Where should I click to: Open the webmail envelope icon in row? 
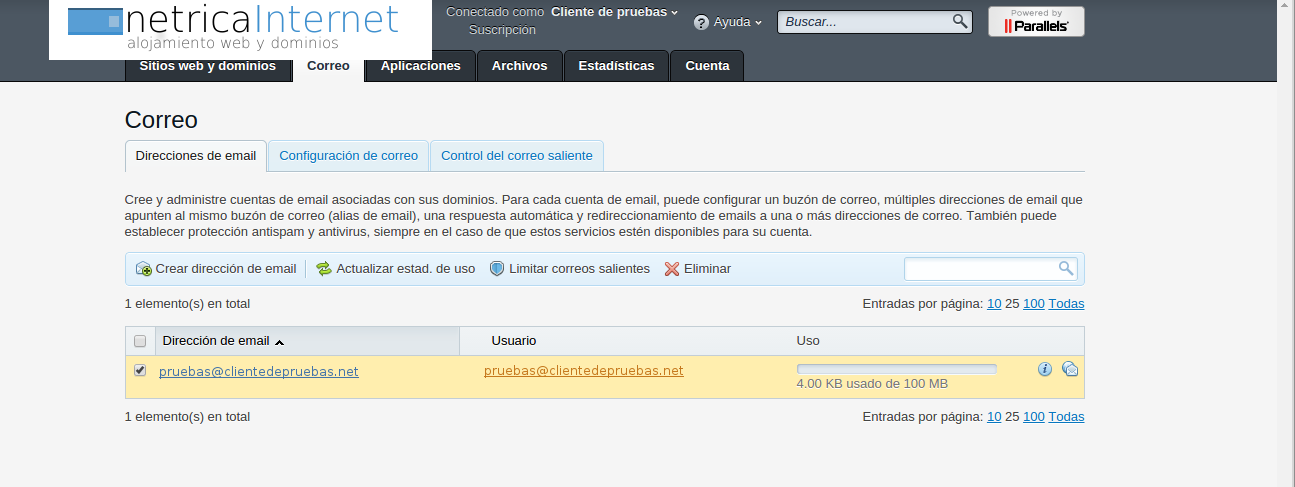[x=1070, y=369]
